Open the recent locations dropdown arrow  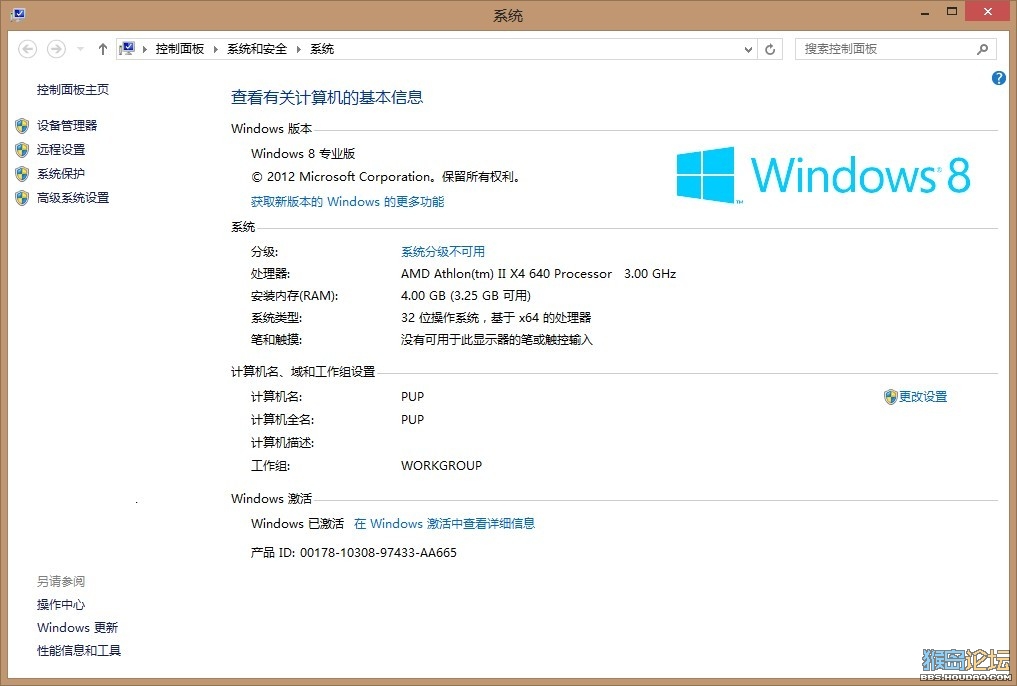tap(80, 49)
